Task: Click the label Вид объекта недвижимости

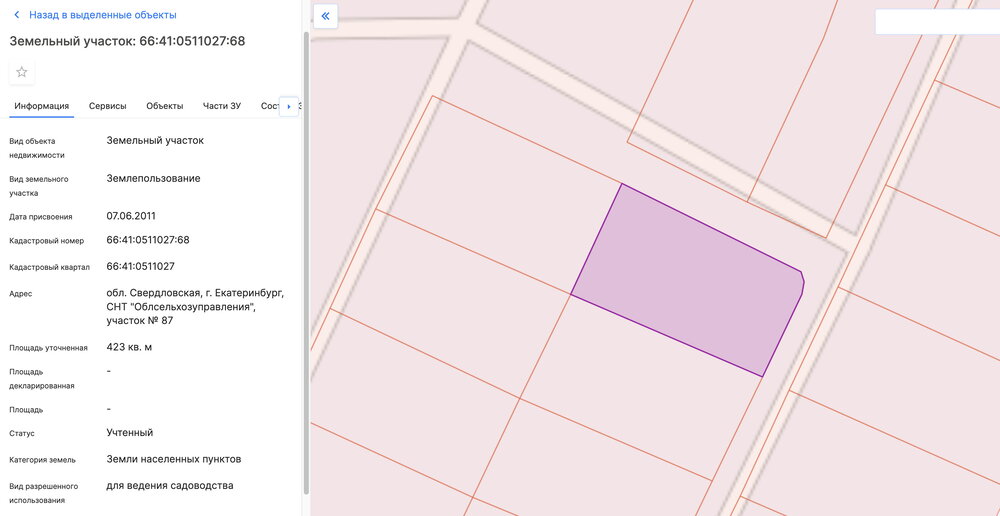Action: [37, 148]
